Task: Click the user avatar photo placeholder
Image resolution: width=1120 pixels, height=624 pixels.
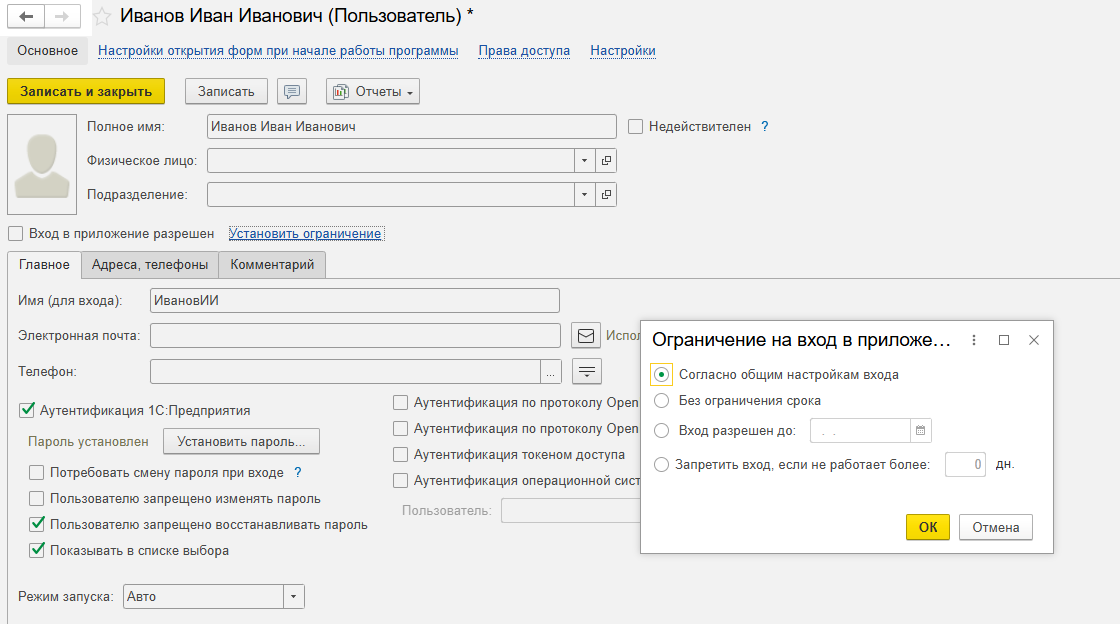Action: [42, 164]
